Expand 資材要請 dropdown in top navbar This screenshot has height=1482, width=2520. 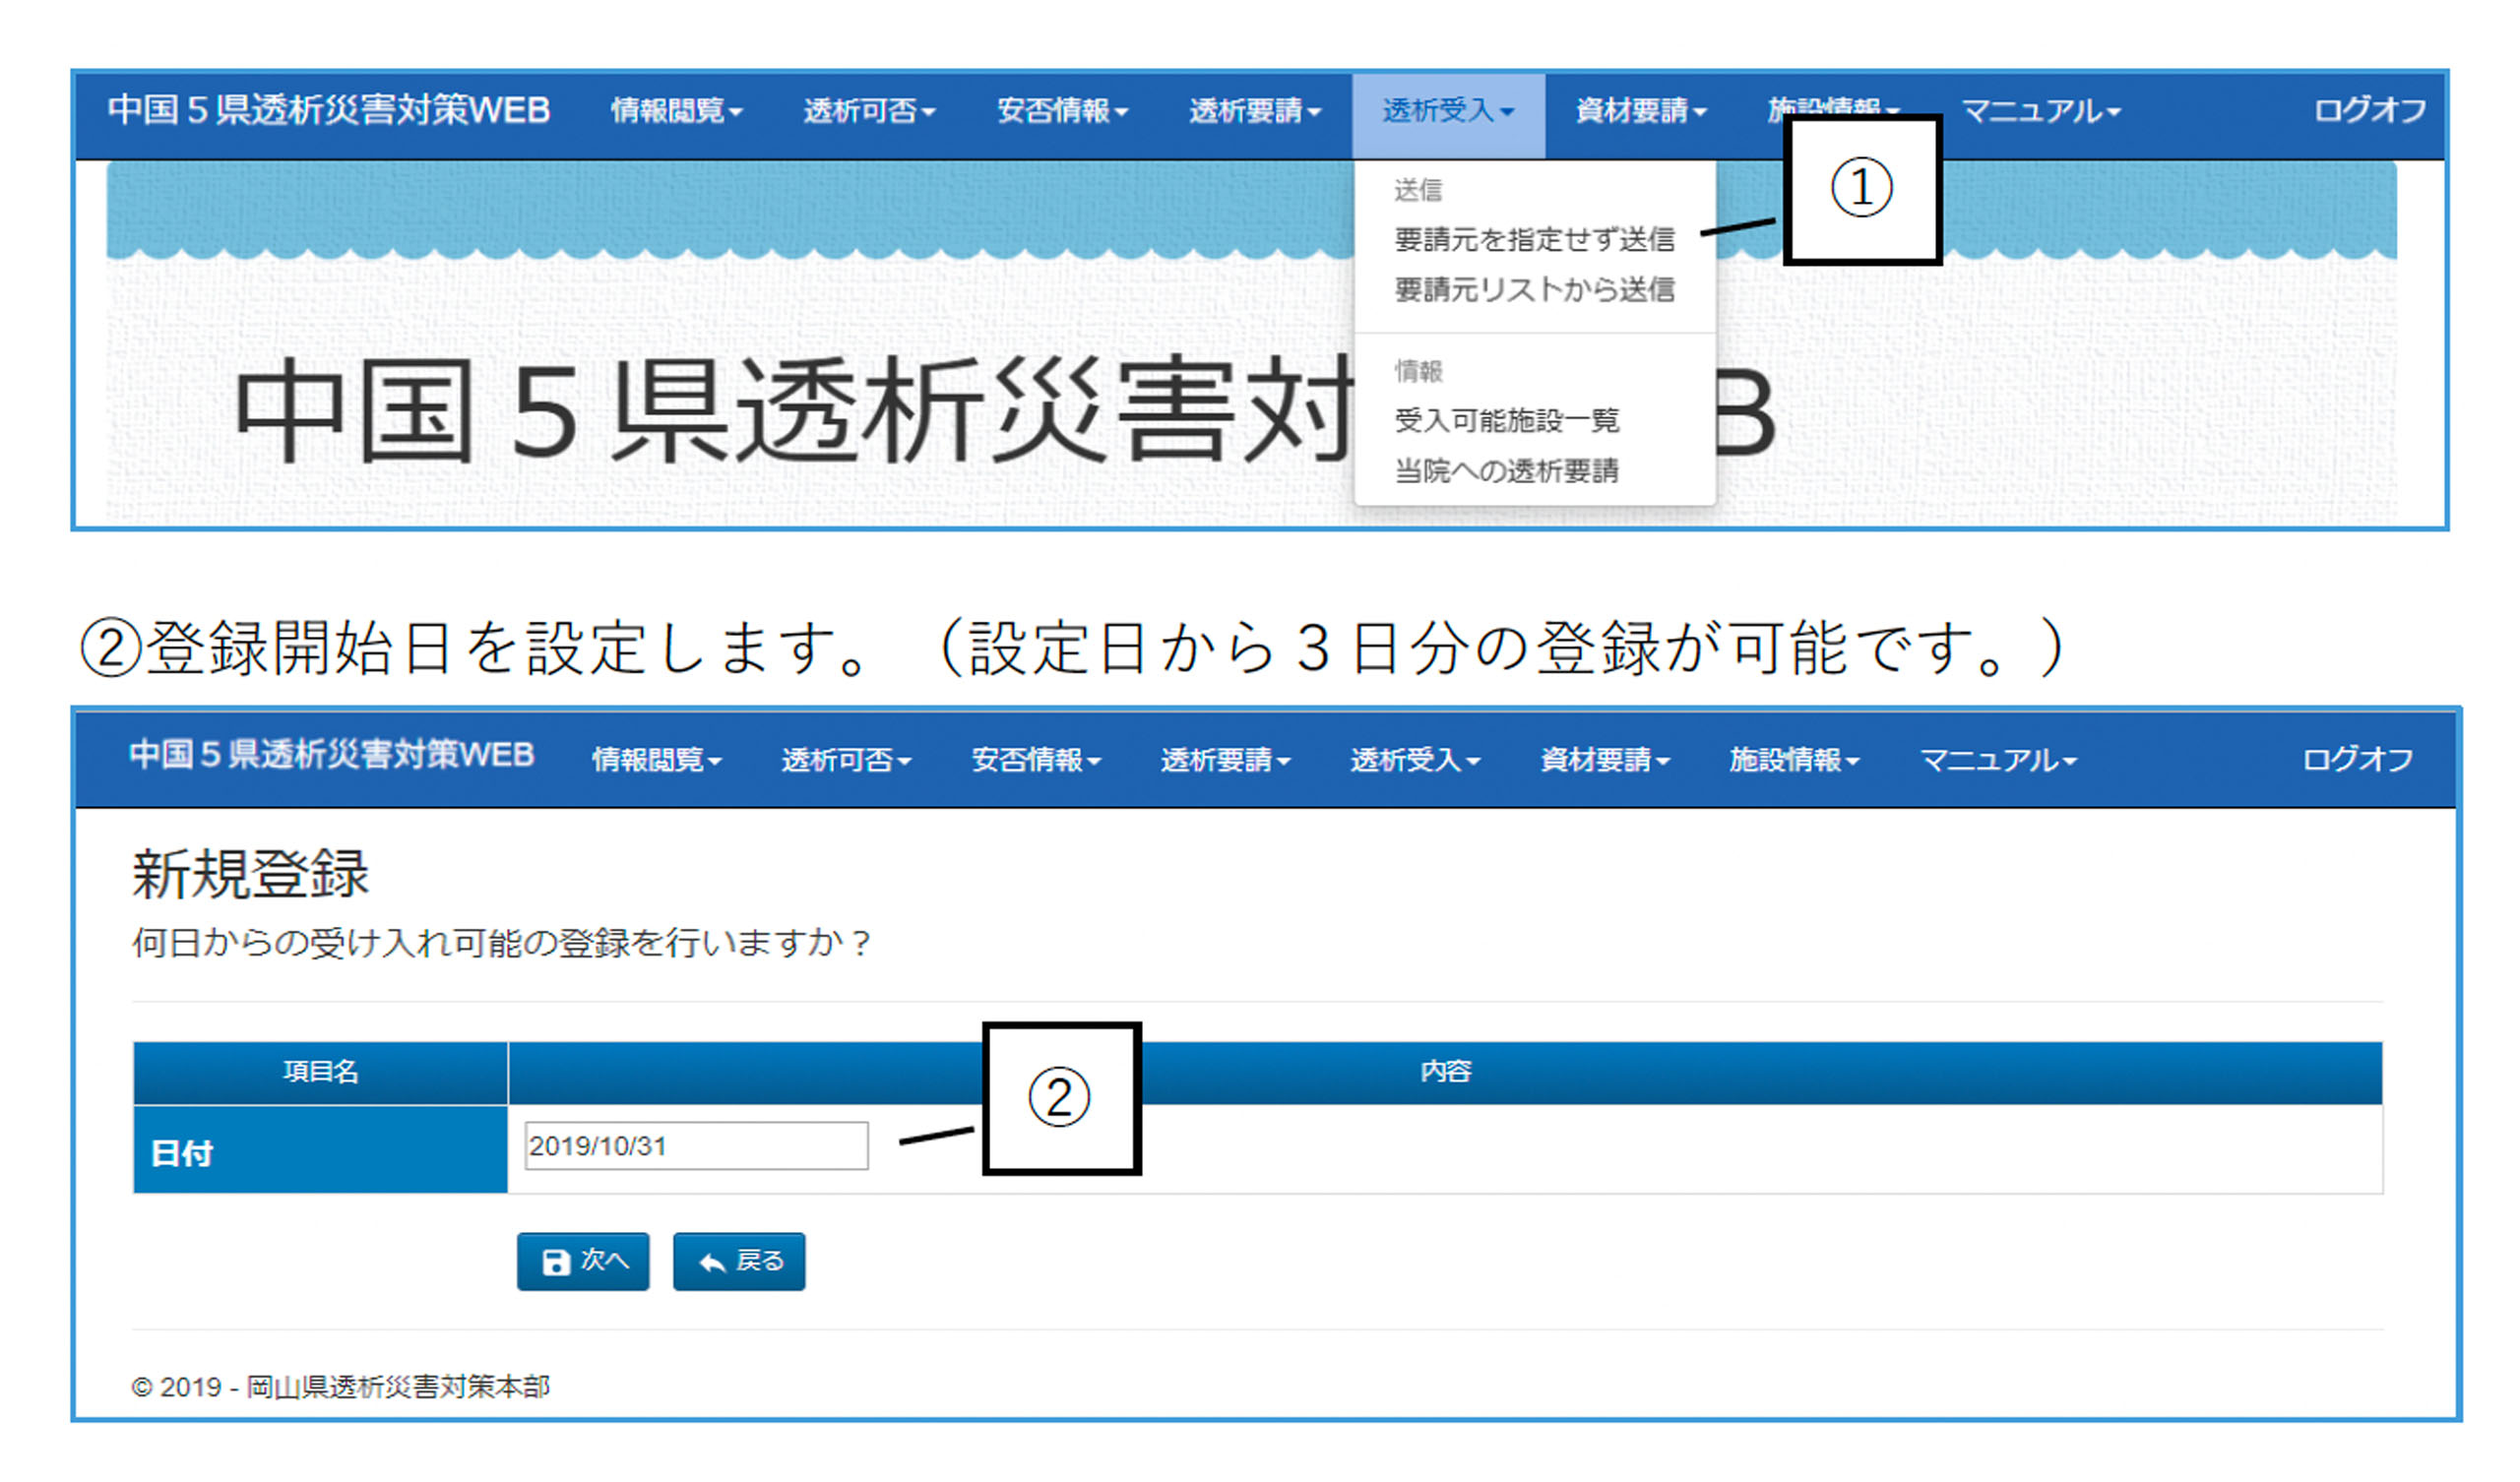[x=1641, y=110]
